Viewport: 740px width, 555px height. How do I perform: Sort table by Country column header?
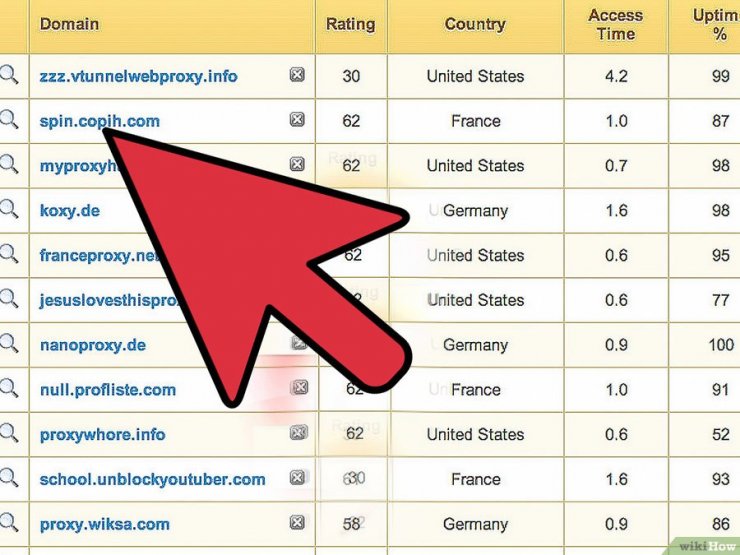(475, 24)
